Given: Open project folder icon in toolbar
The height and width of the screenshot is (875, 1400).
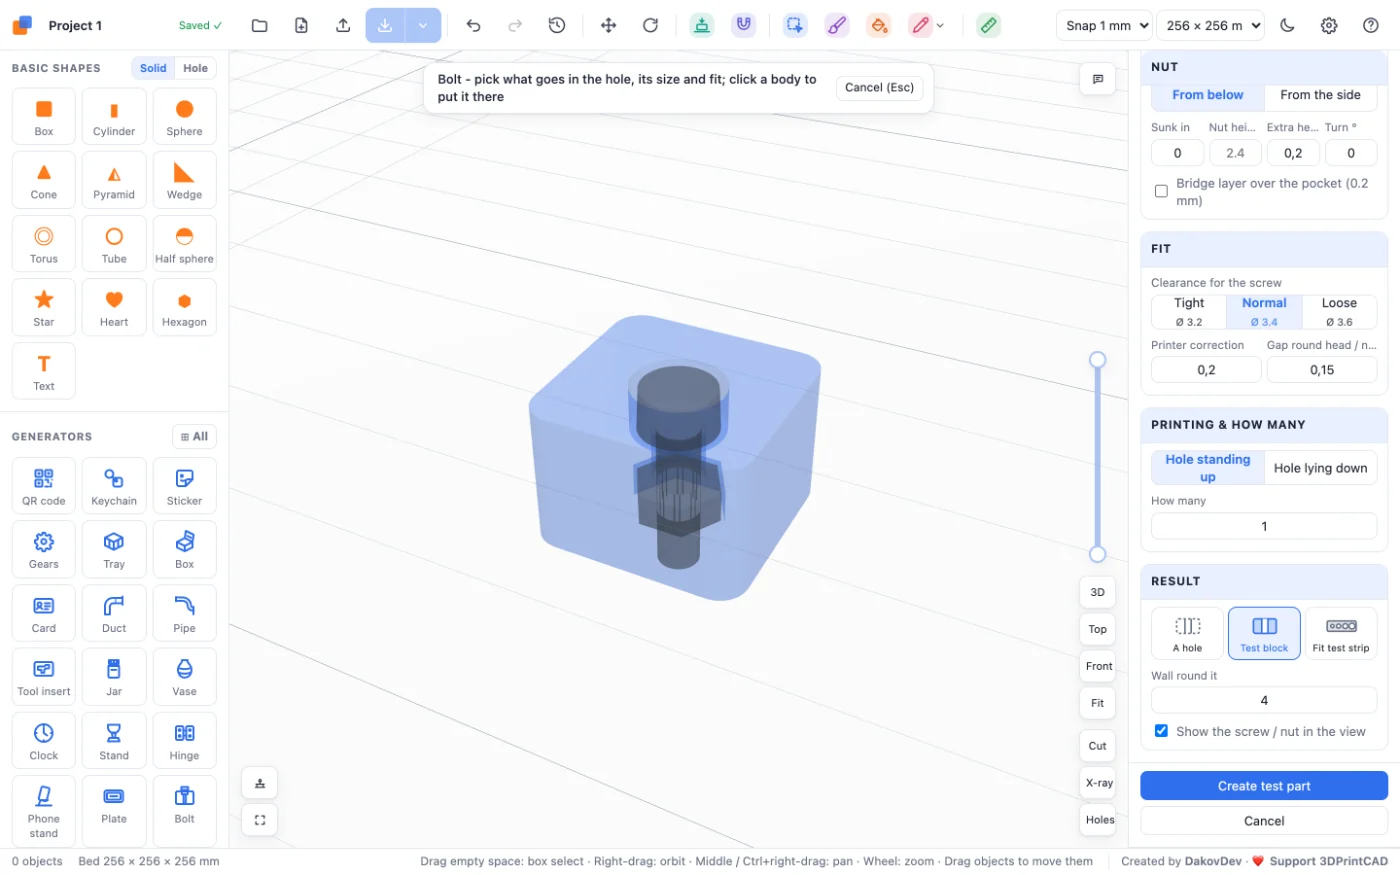Looking at the screenshot, I should coord(259,26).
